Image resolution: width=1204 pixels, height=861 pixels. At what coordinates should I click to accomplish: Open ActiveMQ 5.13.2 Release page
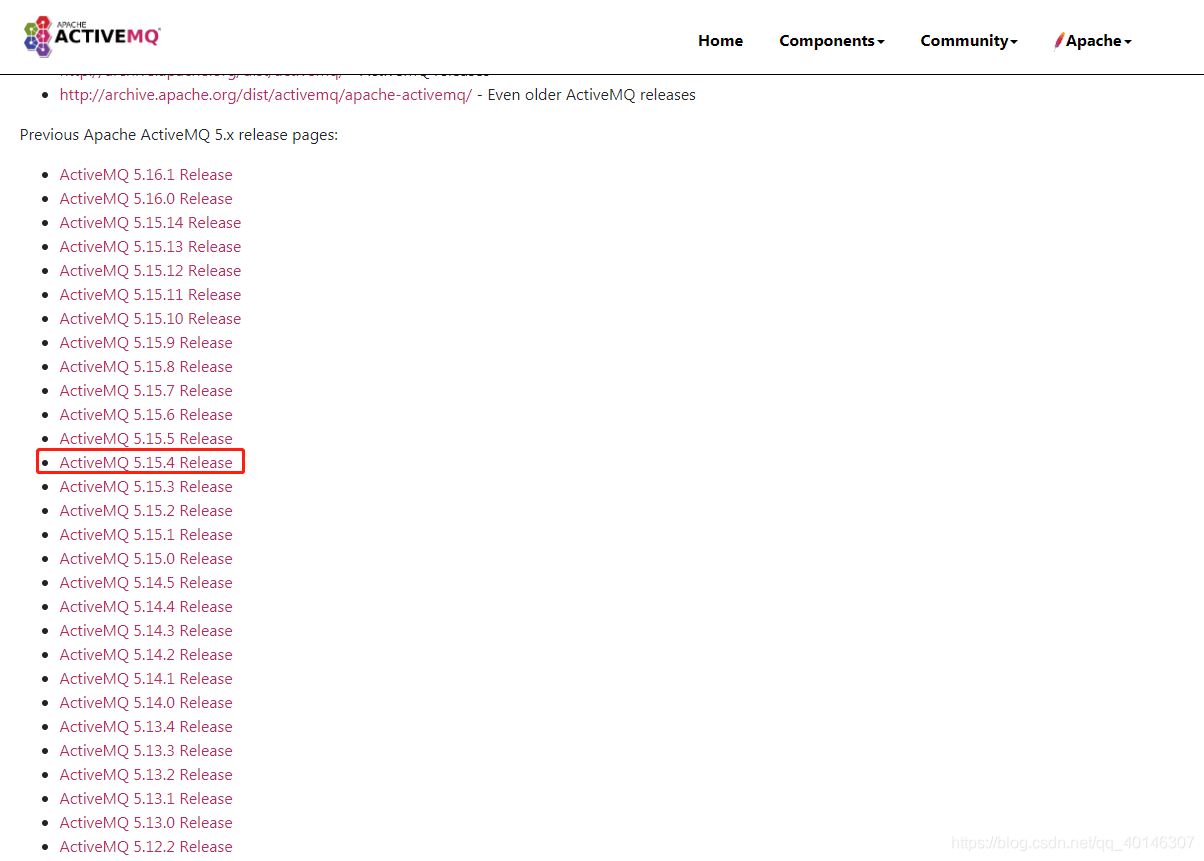146,775
